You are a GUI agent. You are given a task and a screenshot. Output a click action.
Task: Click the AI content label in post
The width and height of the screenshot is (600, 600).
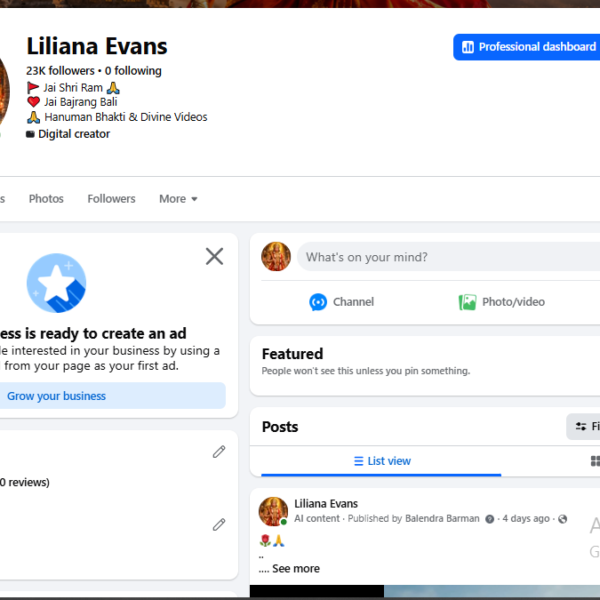[317, 518]
